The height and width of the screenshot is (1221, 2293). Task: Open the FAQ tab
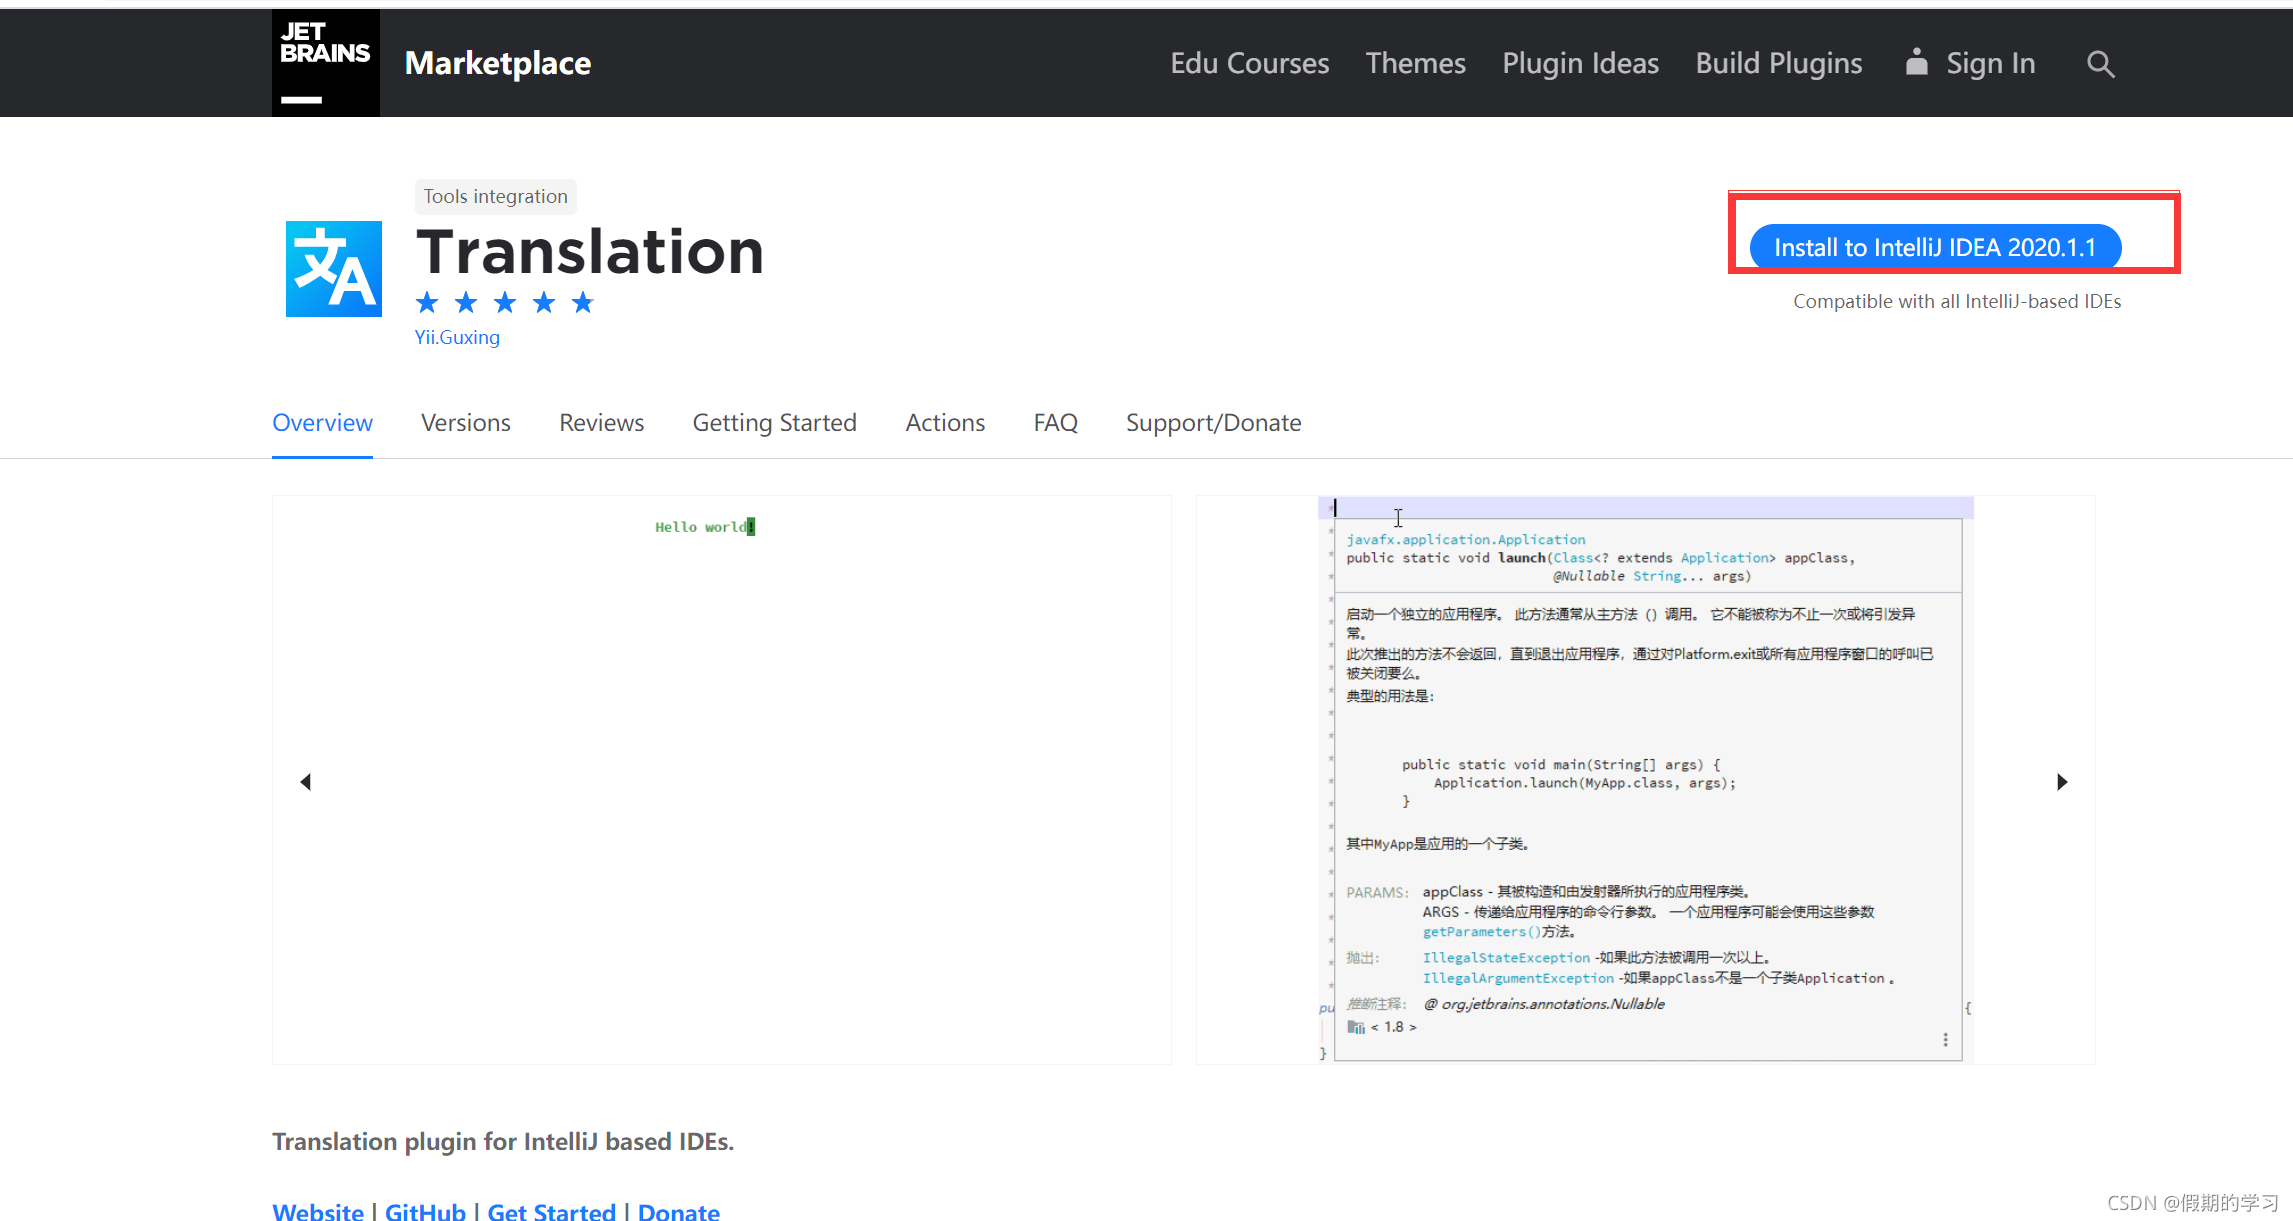tap(1056, 423)
